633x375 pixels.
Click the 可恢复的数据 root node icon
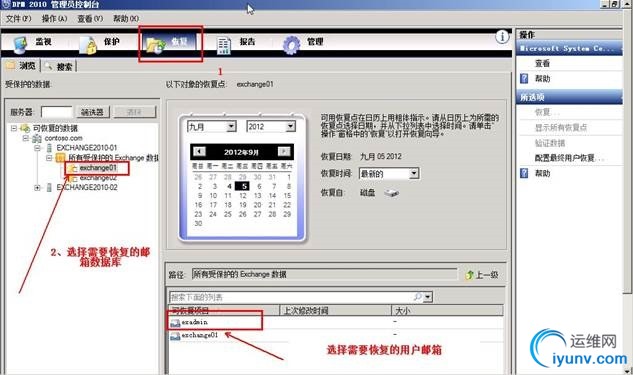pos(25,128)
